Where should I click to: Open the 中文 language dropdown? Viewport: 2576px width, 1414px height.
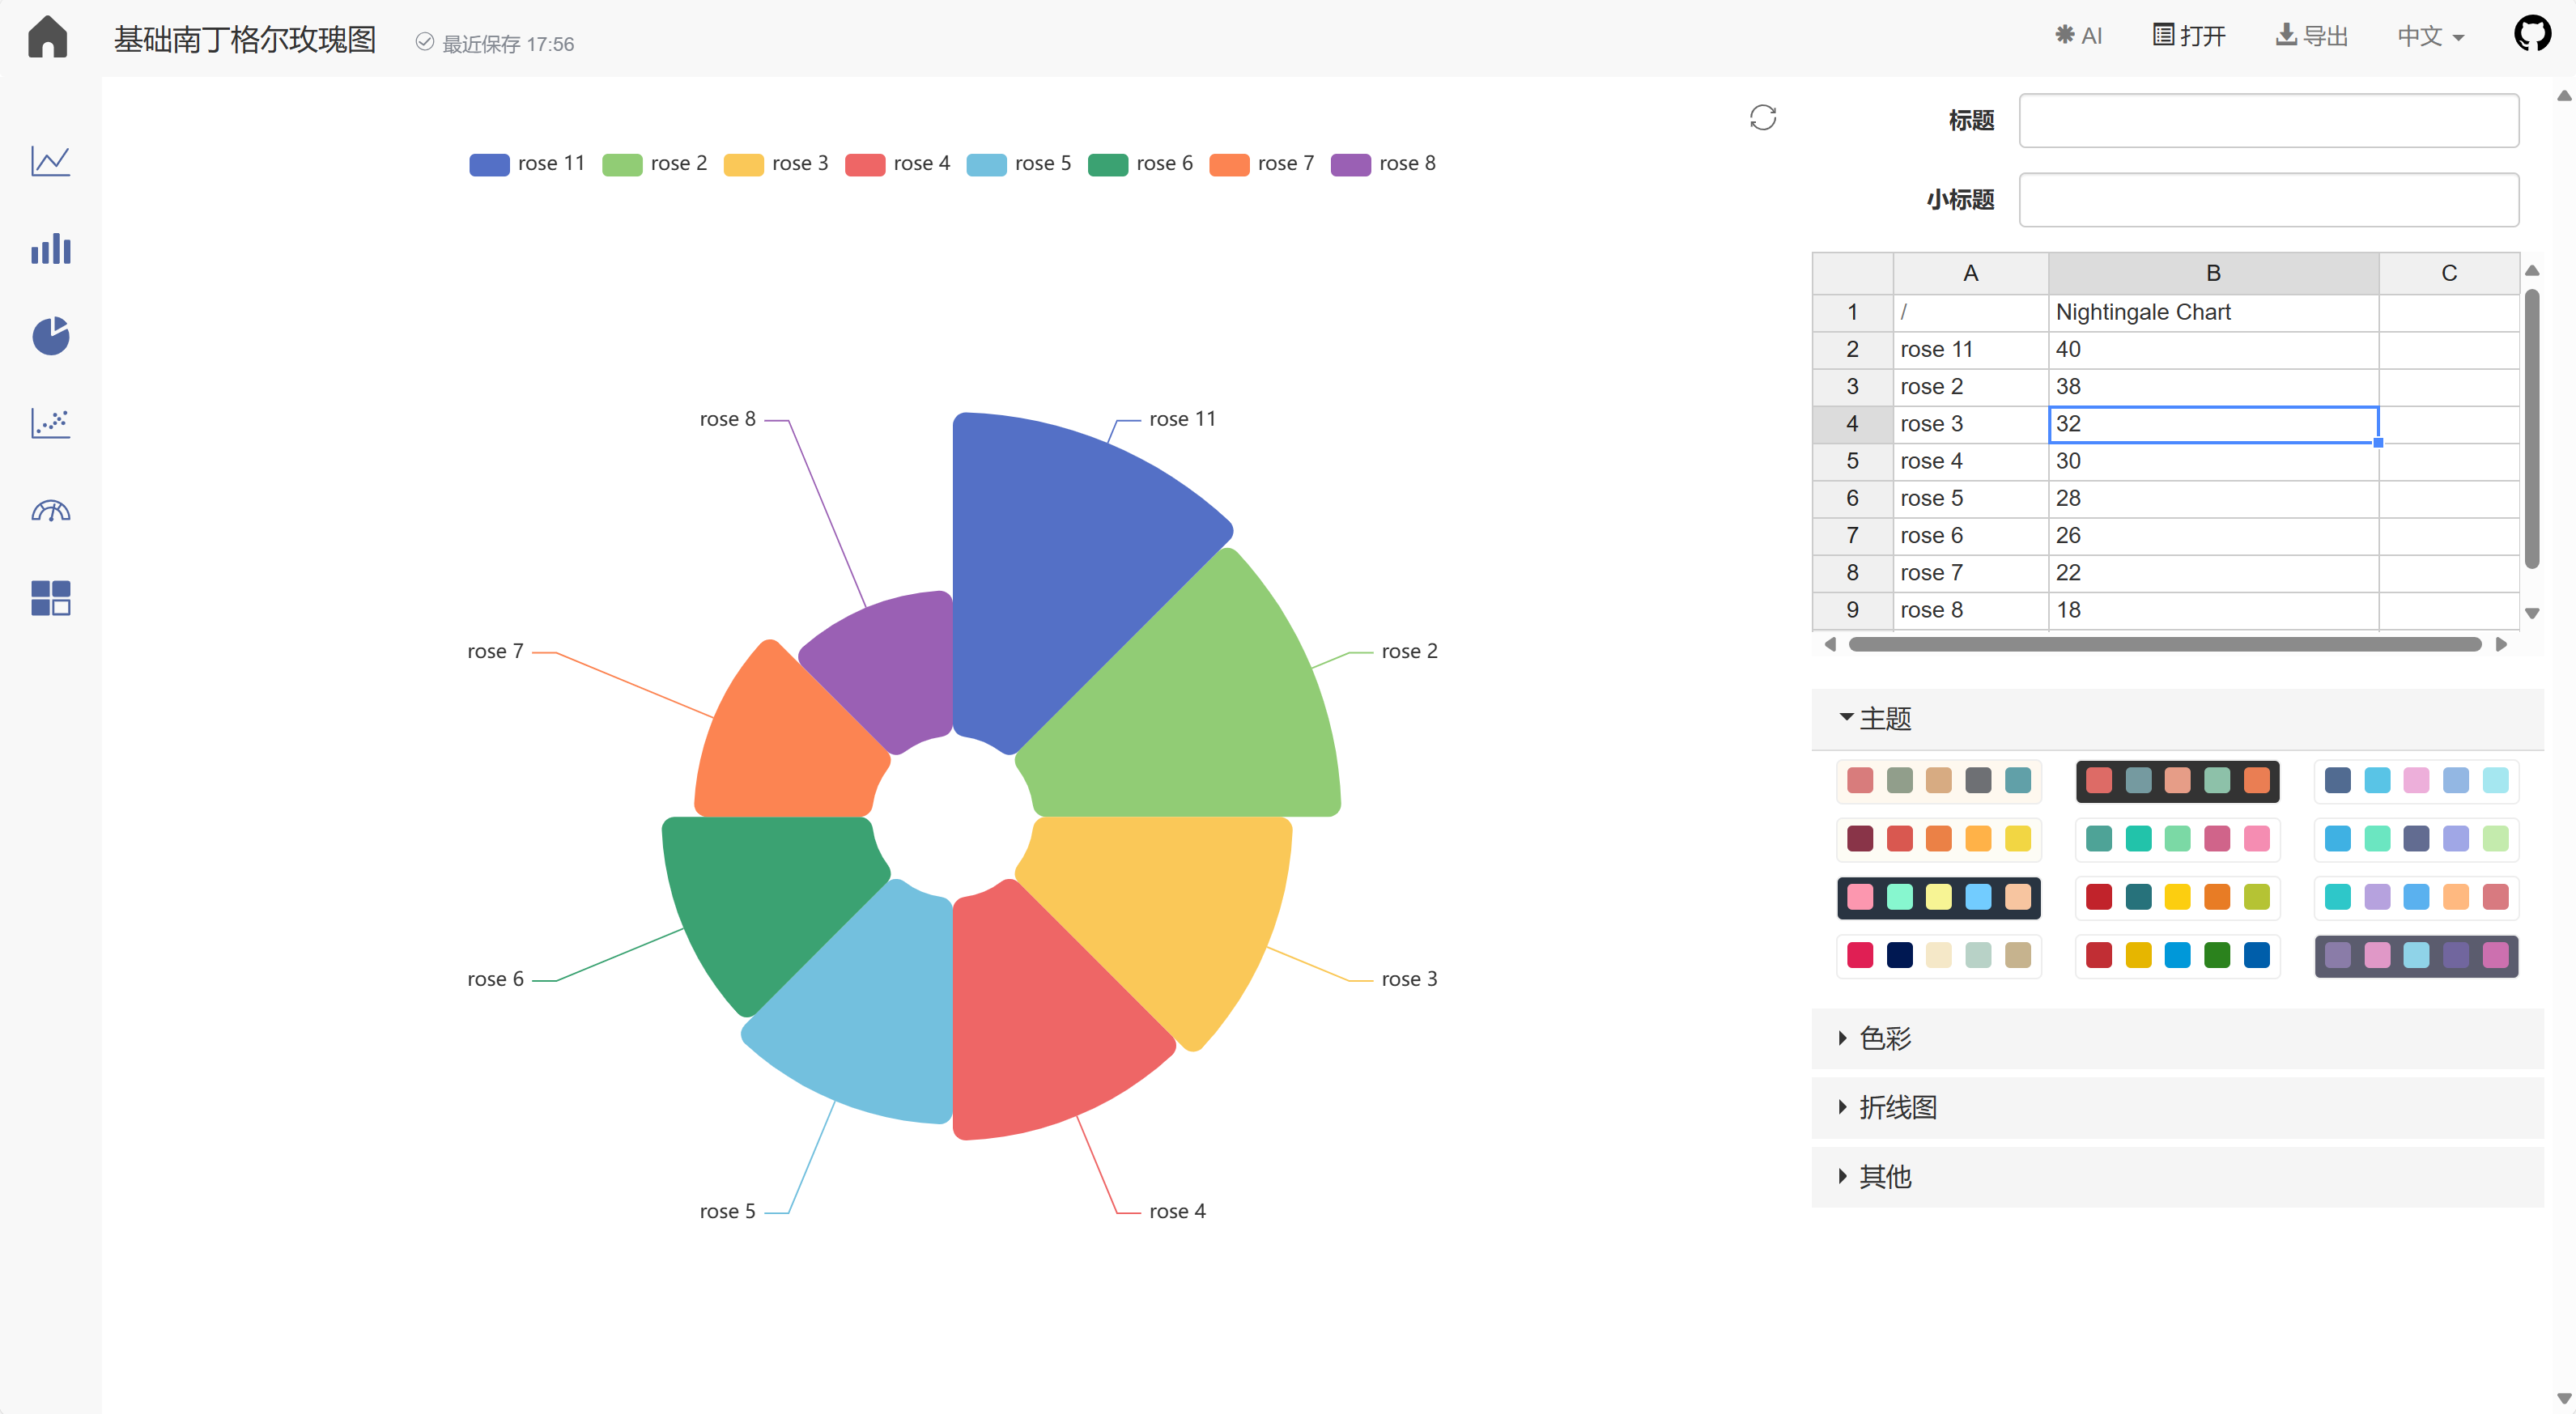(2431, 35)
